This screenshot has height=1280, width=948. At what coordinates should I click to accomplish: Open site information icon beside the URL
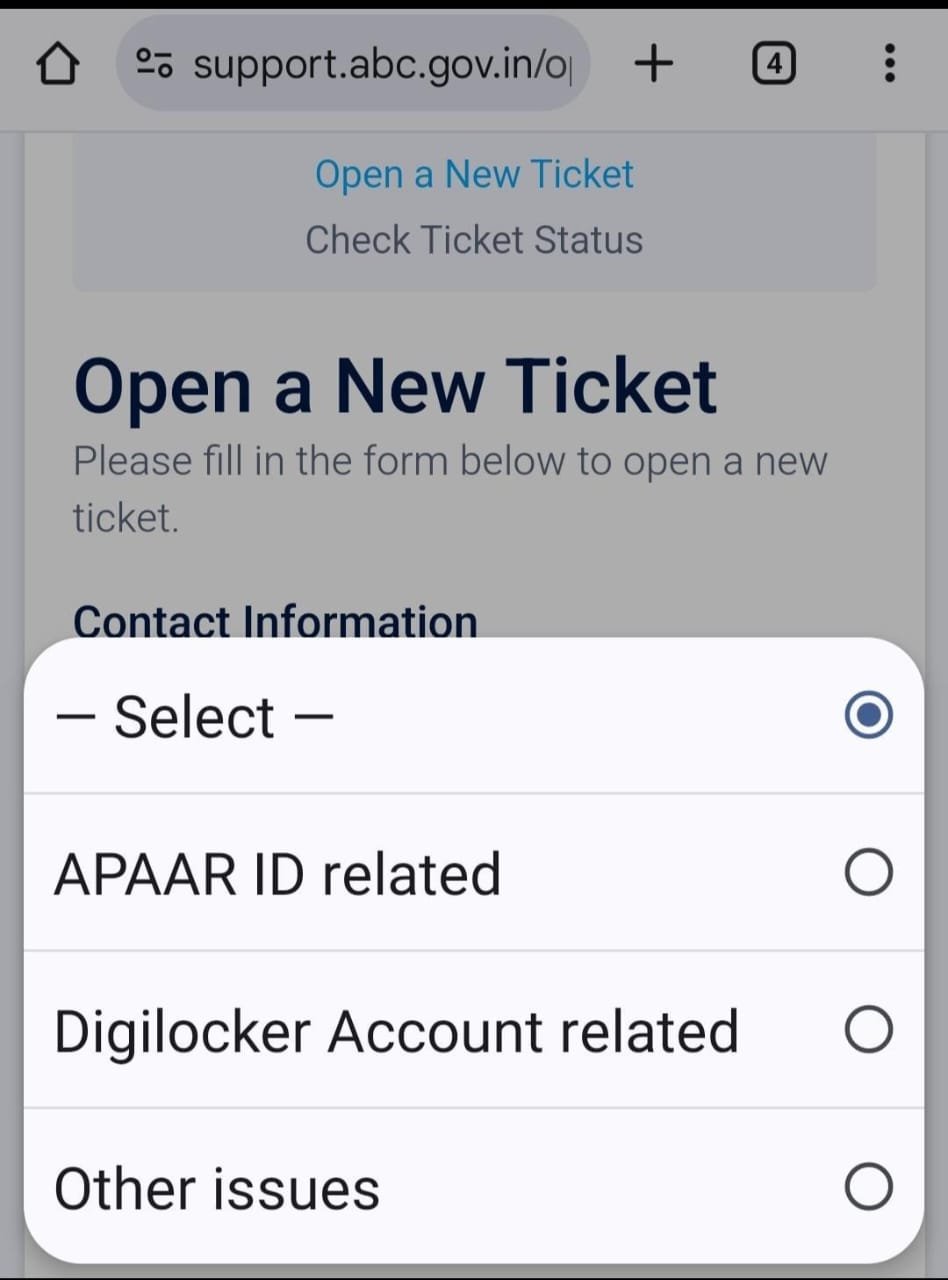pyautogui.click(x=154, y=65)
